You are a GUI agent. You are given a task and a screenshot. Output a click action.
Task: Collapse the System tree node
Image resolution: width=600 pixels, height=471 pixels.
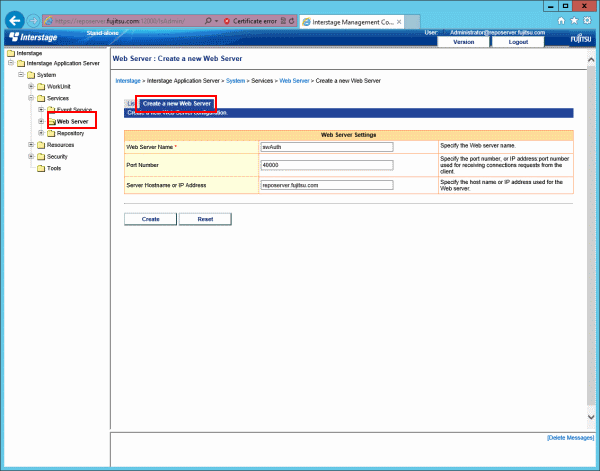click(x=21, y=75)
